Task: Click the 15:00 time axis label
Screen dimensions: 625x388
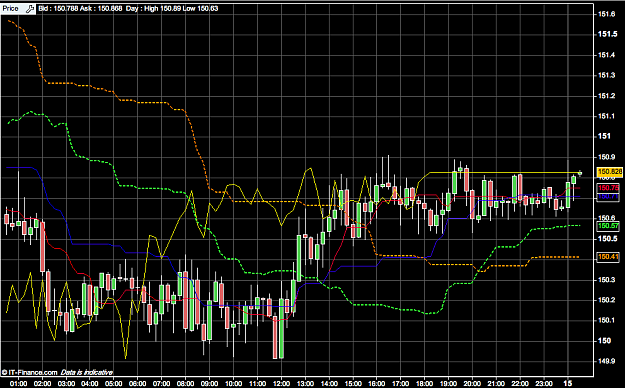Action: click(x=353, y=384)
